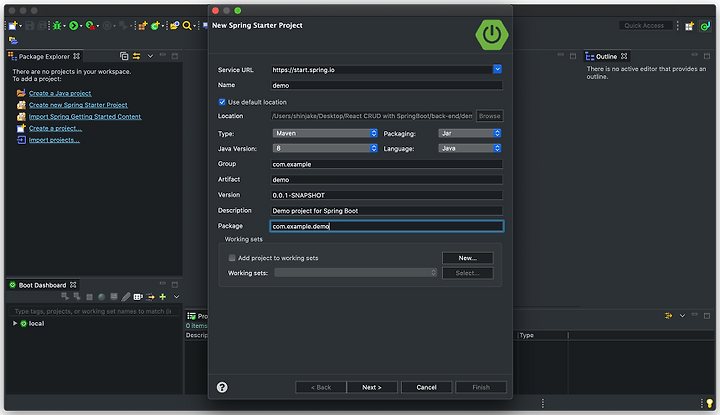Image resolution: width=720 pixels, height=415 pixels.
Task: Click the Package field com.example.demo
Action: coord(387,226)
